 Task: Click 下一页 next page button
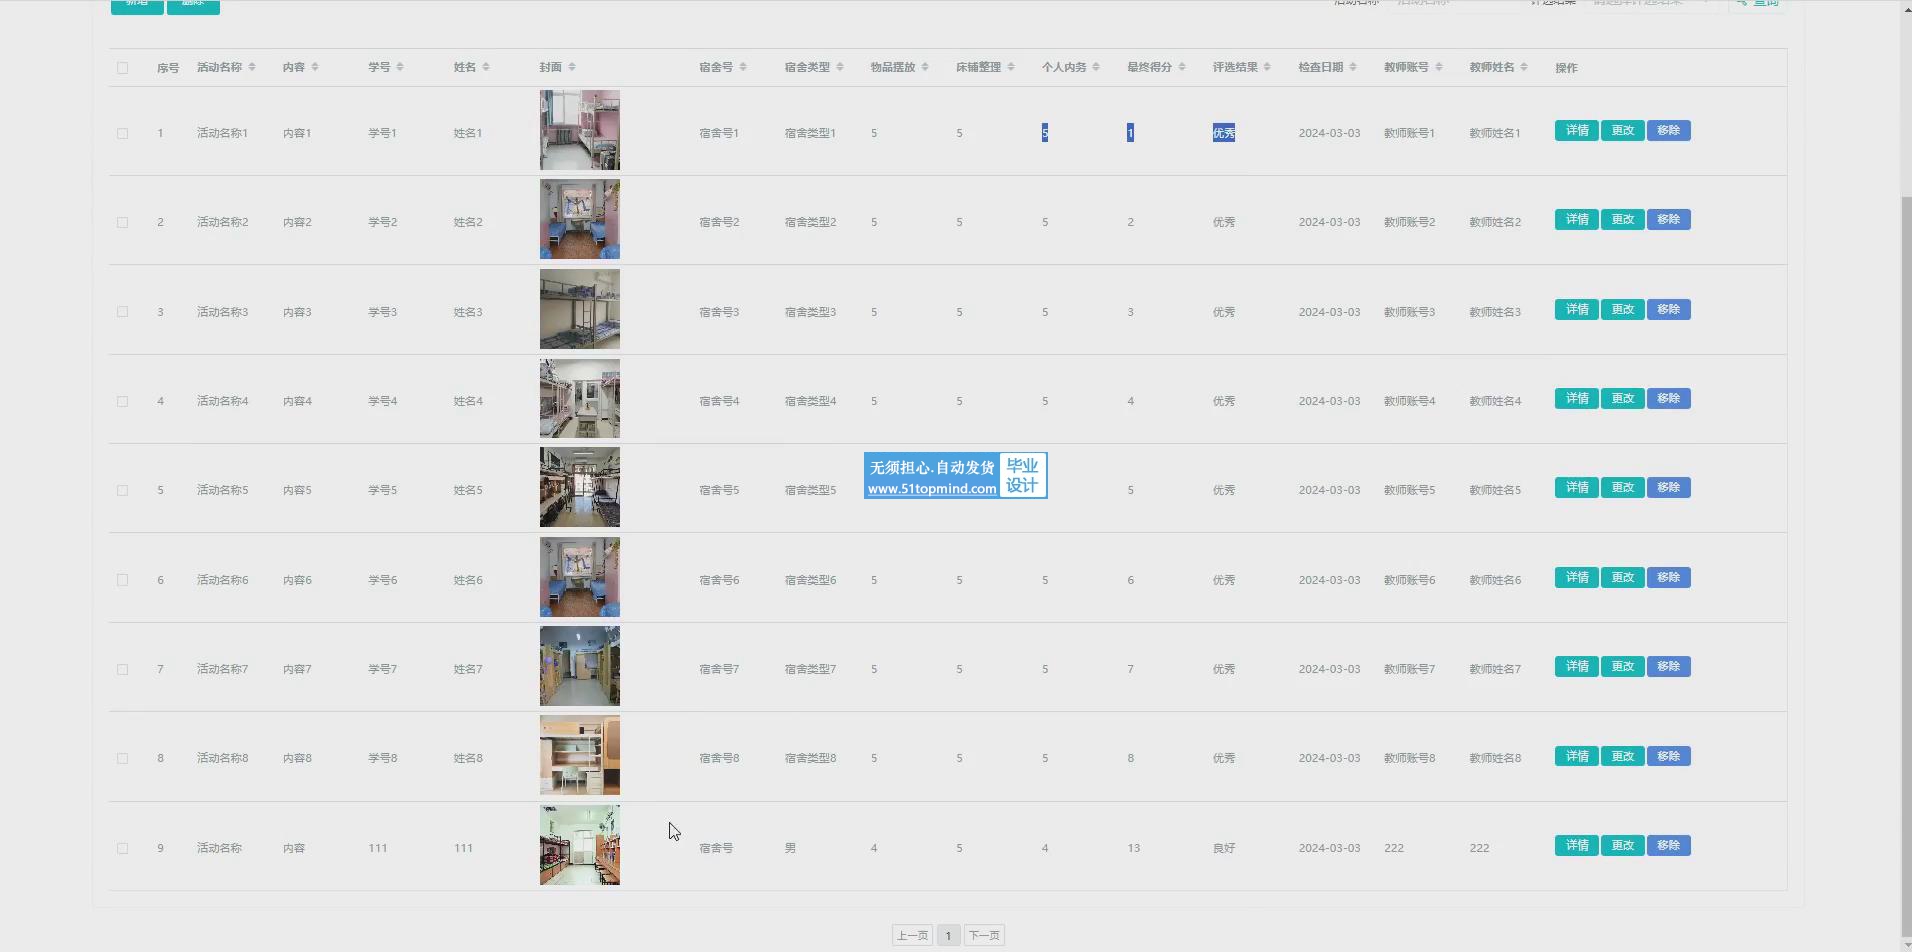pos(984,935)
